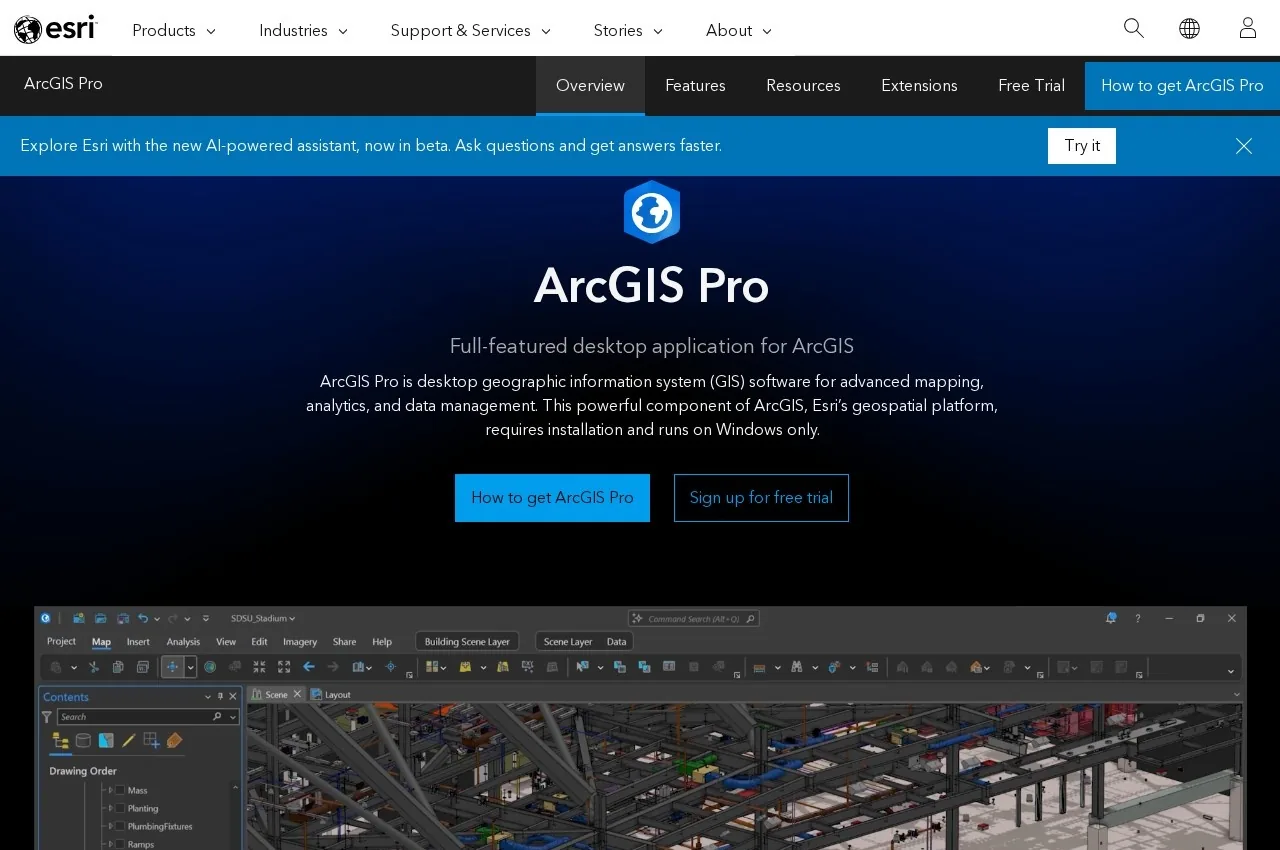Click the Bookmarks icon in ribbon
Viewport: 1280px width, 850px height.
pos(358,667)
